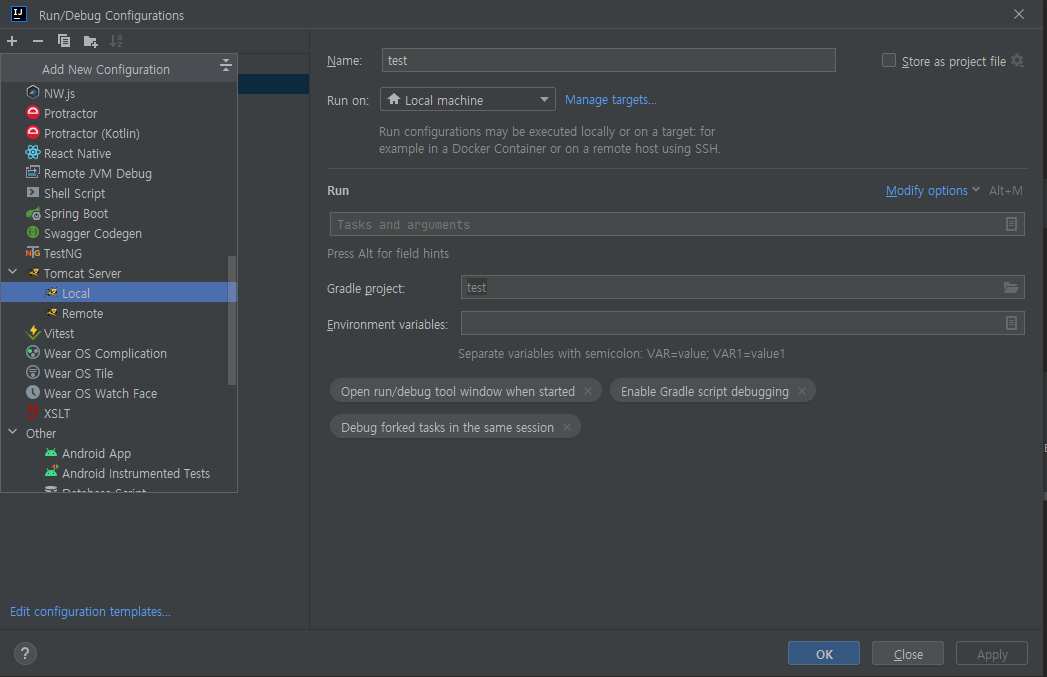Select Android App under Other
The width and height of the screenshot is (1047, 677).
[119, 453]
